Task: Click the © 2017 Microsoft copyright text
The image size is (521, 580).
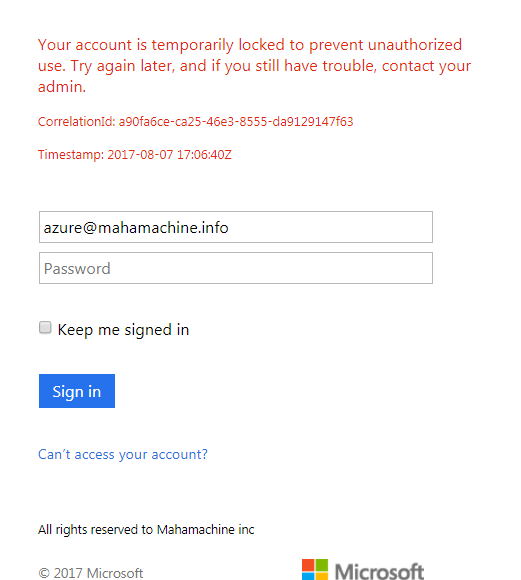Action: pos(91,573)
